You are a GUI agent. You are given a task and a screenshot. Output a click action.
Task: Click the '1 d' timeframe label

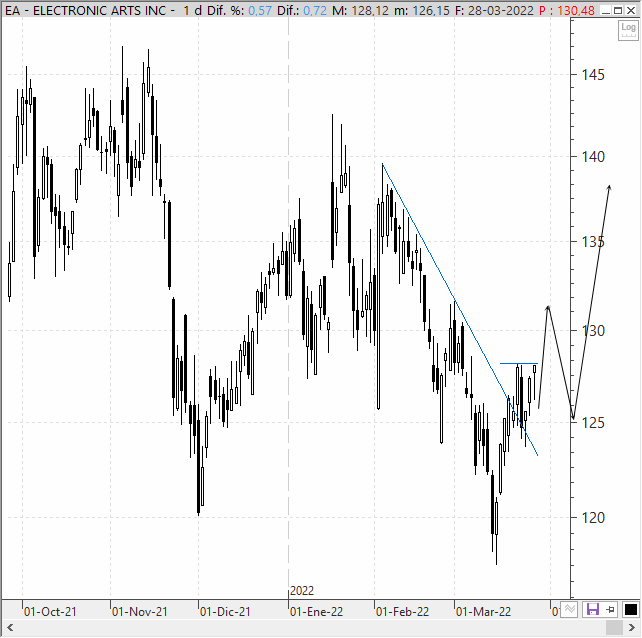pos(192,10)
